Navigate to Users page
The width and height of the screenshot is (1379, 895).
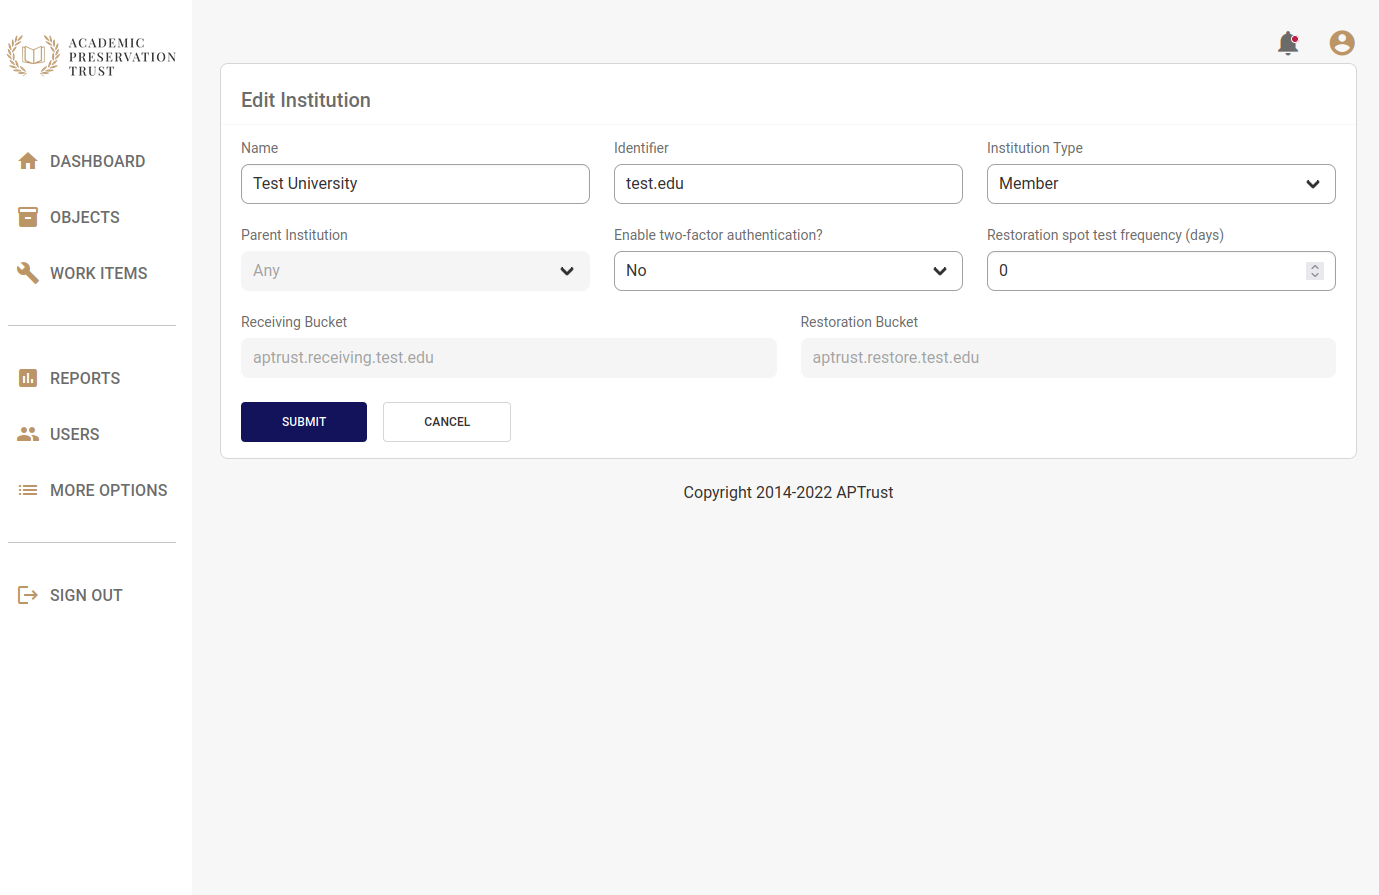pos(75,434)
